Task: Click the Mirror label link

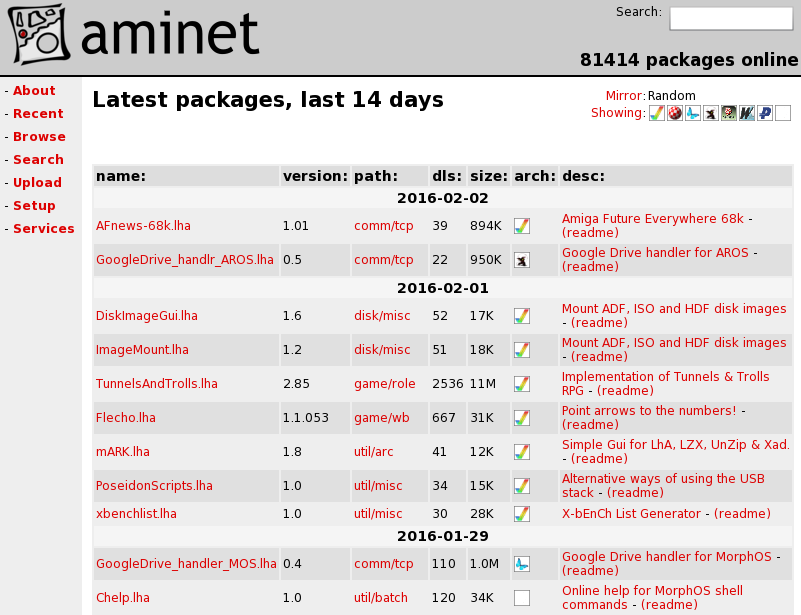Action: pos(625,96)
